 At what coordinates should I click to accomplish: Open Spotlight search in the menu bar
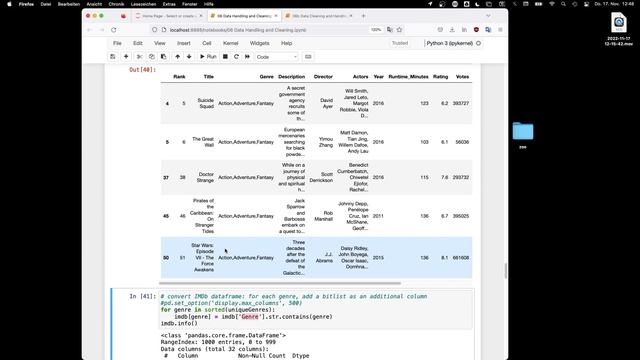click(x=563, y=4)
